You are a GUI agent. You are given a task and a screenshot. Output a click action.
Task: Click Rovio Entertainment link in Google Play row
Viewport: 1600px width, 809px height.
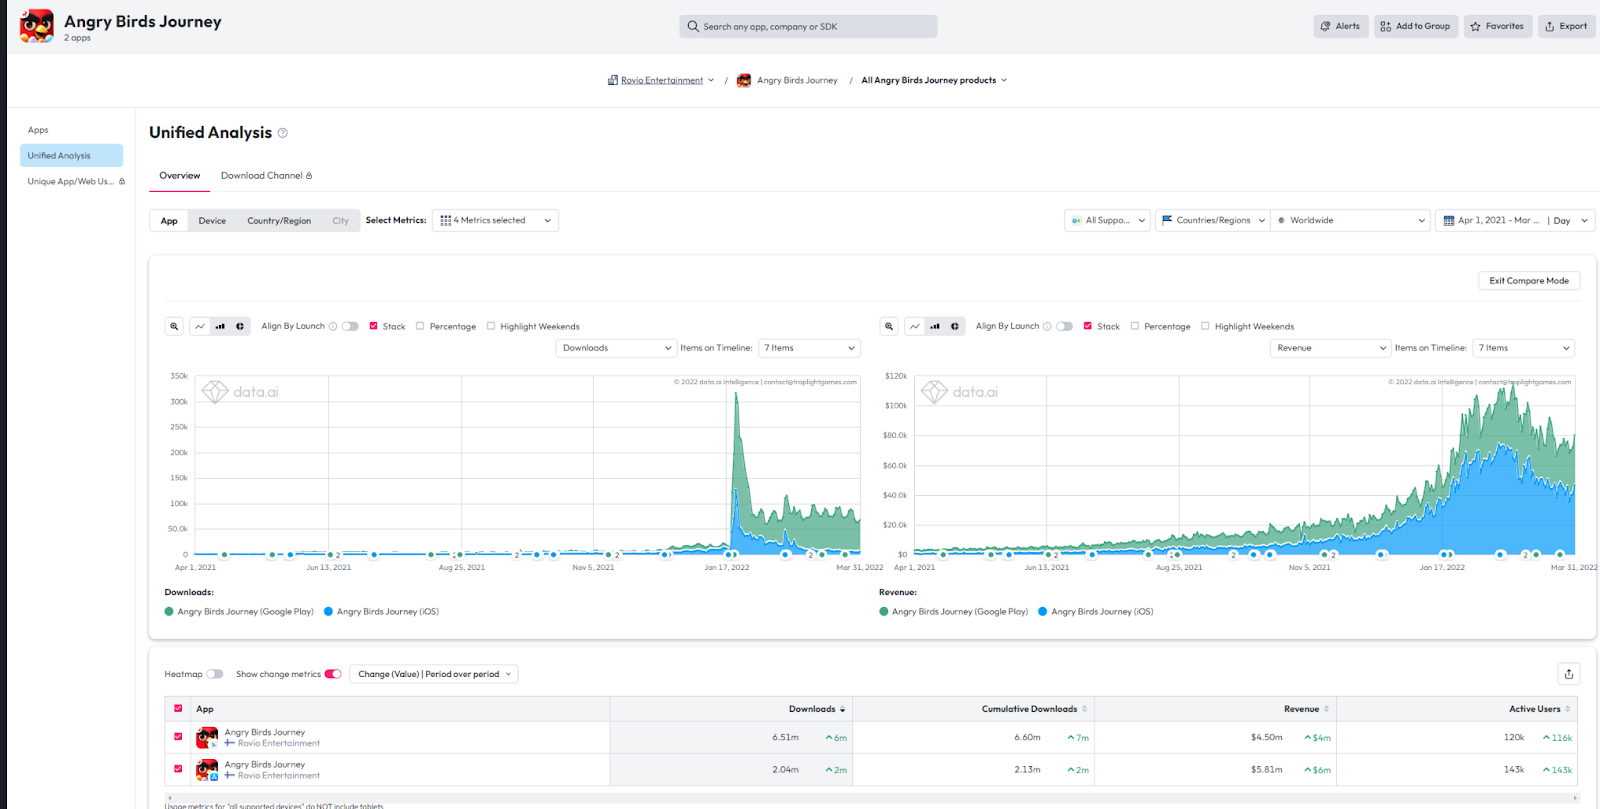279,743
